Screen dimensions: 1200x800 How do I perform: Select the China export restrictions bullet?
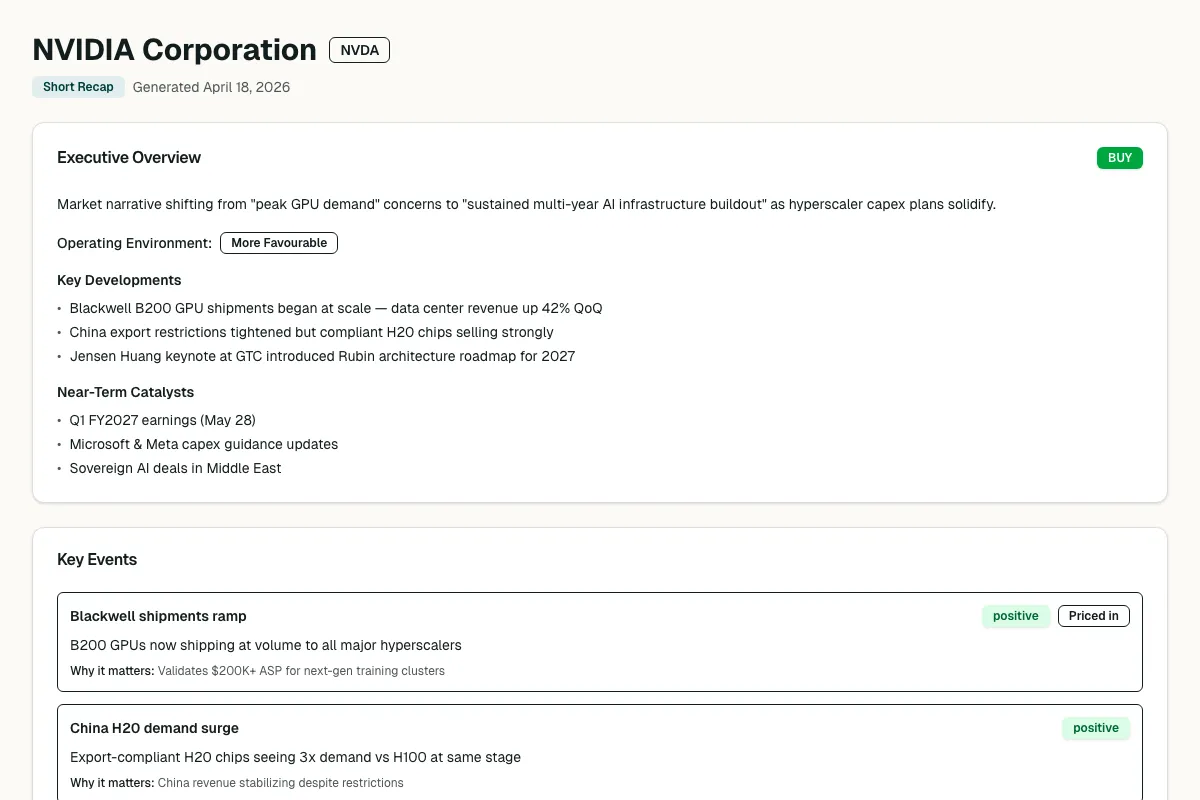(x=311, y=332)
